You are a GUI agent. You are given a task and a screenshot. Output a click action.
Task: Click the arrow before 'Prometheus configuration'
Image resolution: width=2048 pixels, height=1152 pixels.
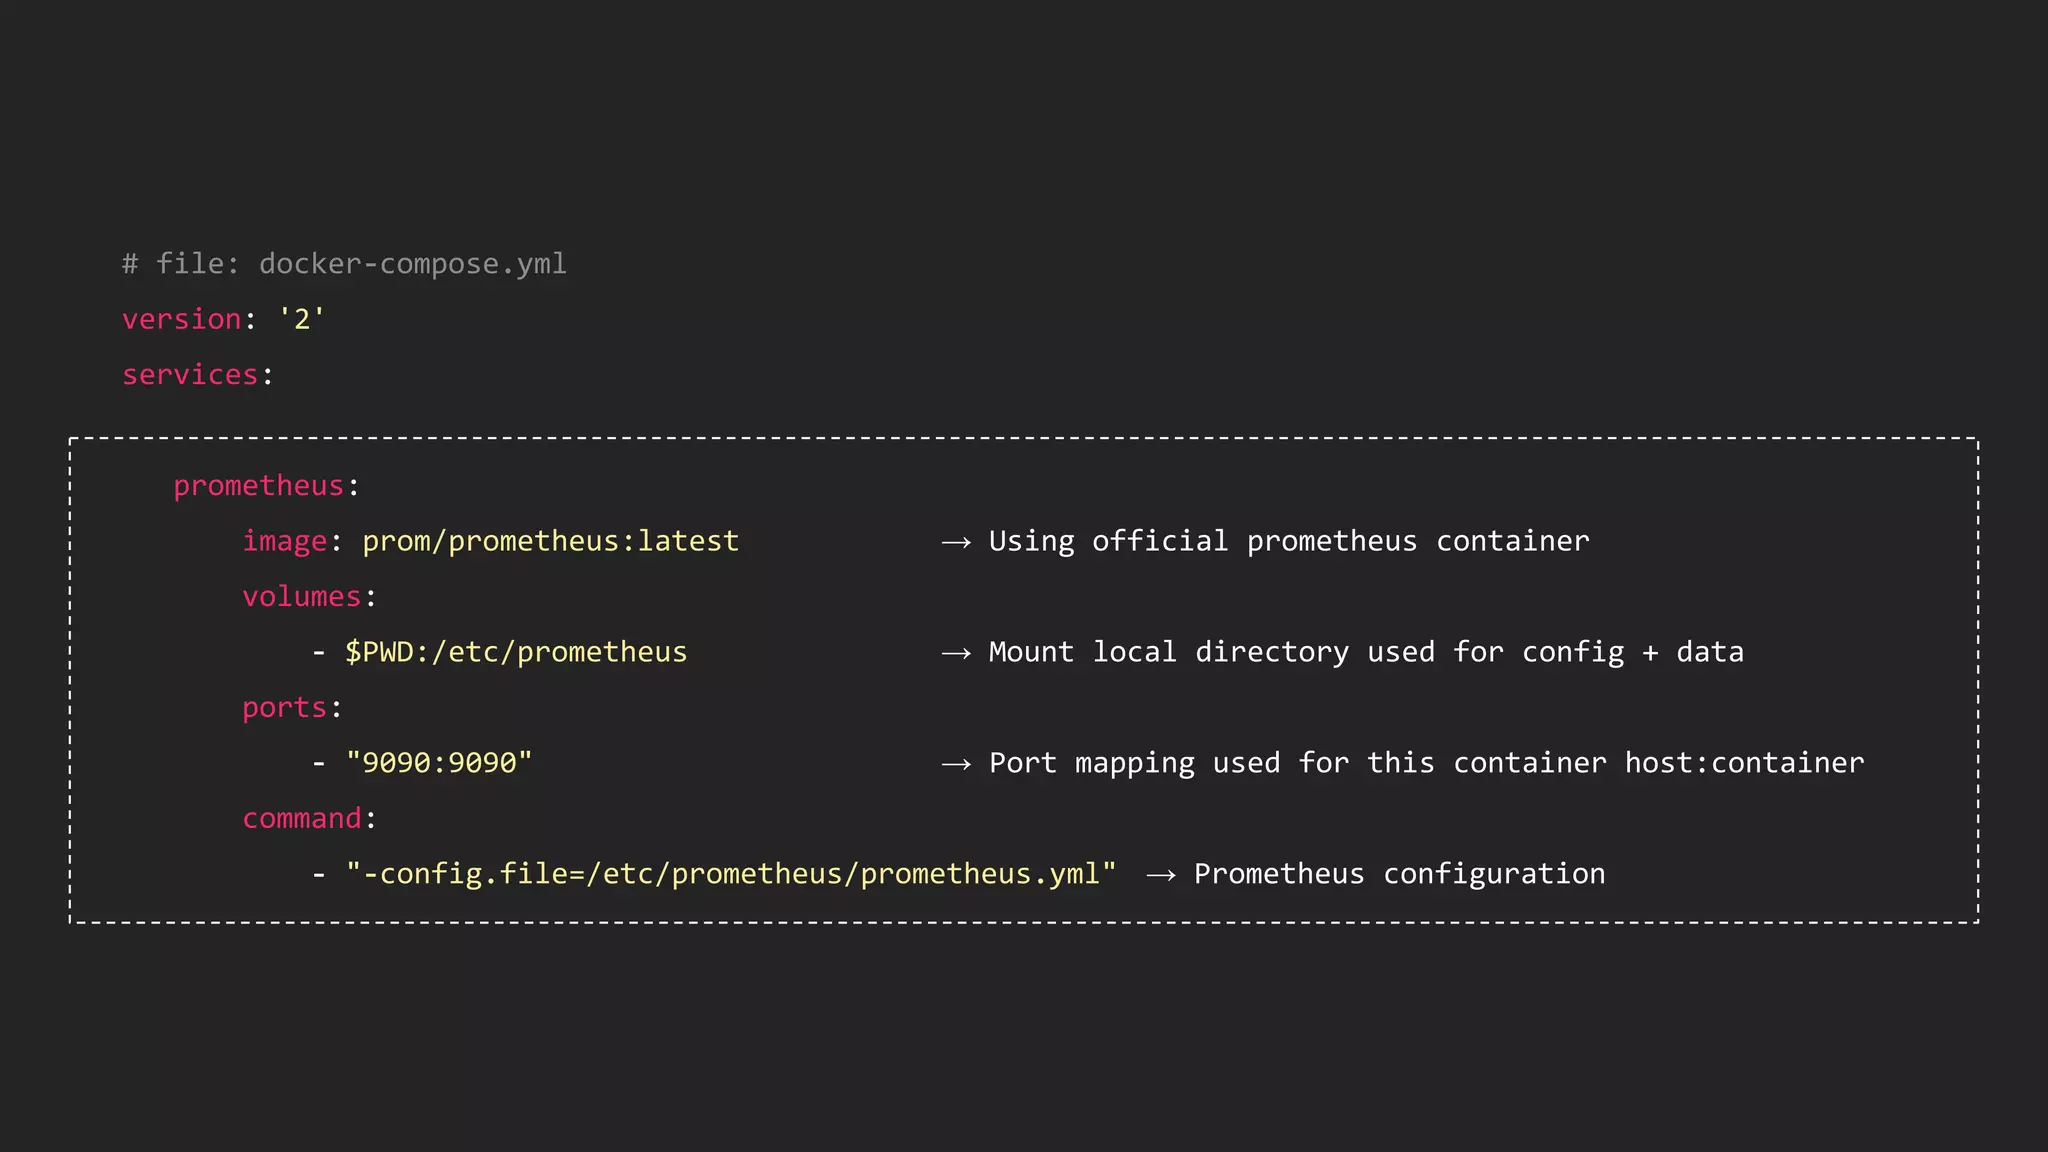click(x=1161, y=875)
